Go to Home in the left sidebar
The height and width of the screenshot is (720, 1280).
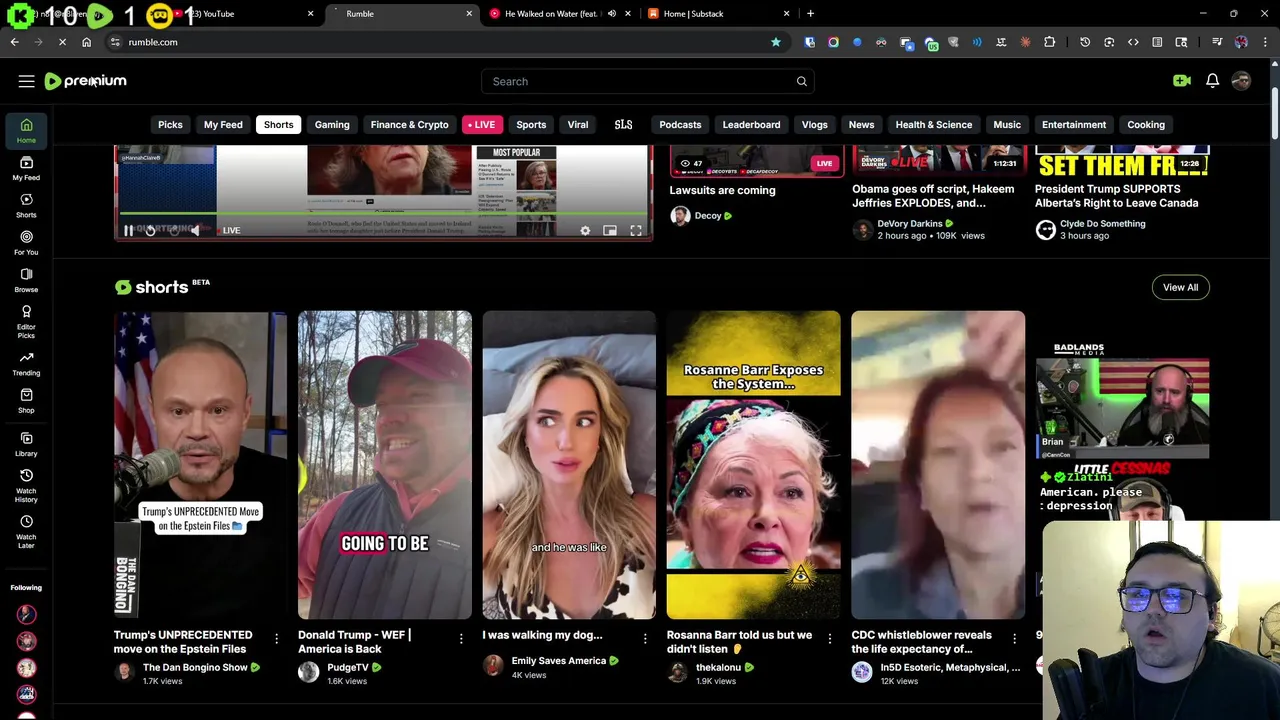26,130
